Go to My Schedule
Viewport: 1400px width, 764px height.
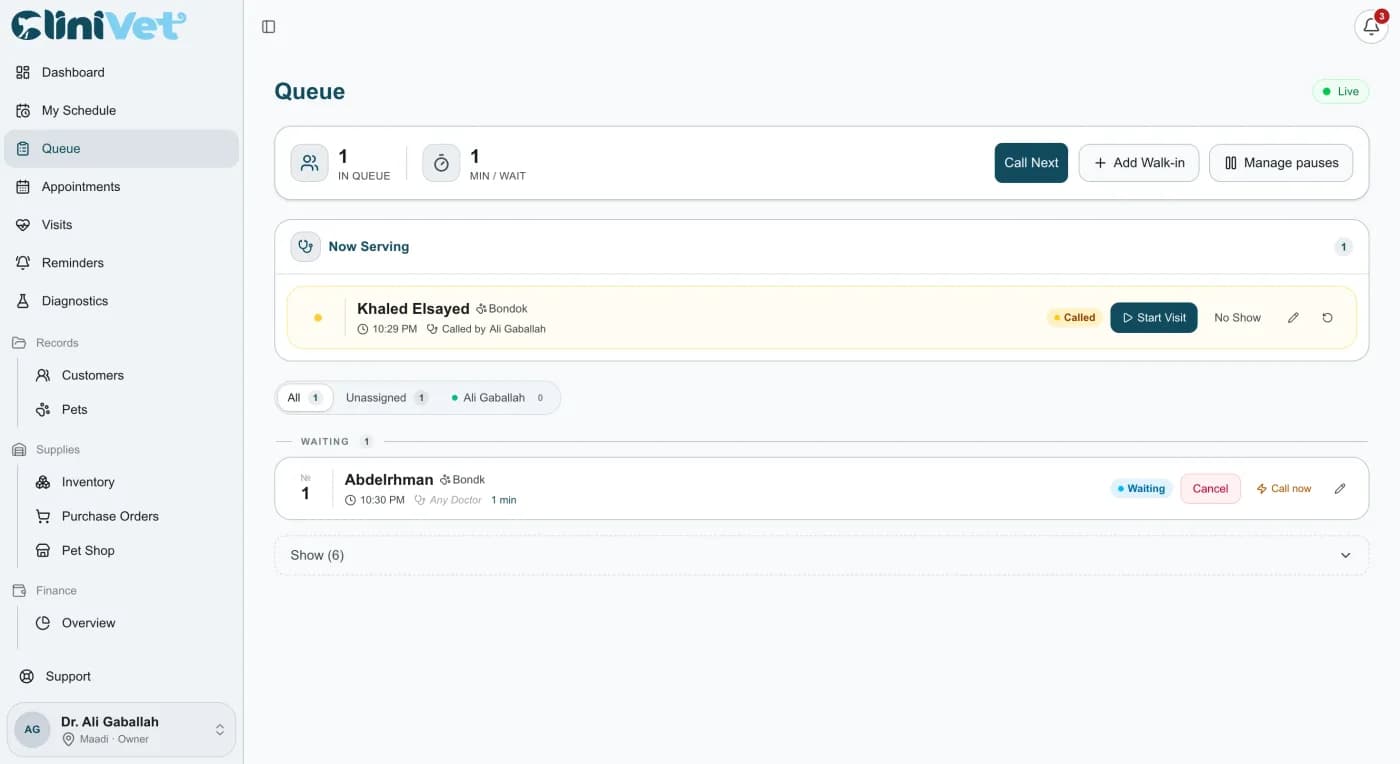pyautogui.click(x=121, y=111)
